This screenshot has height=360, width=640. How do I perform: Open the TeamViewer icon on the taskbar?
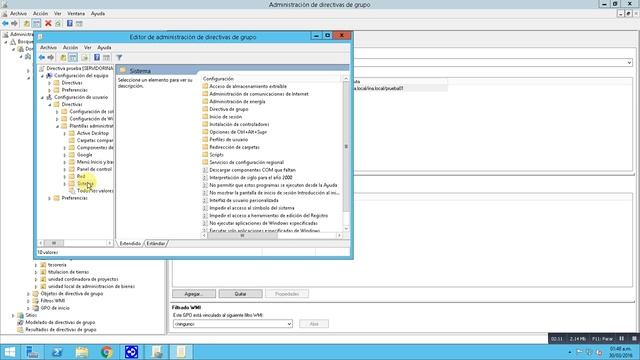click(x=131, y=352)
